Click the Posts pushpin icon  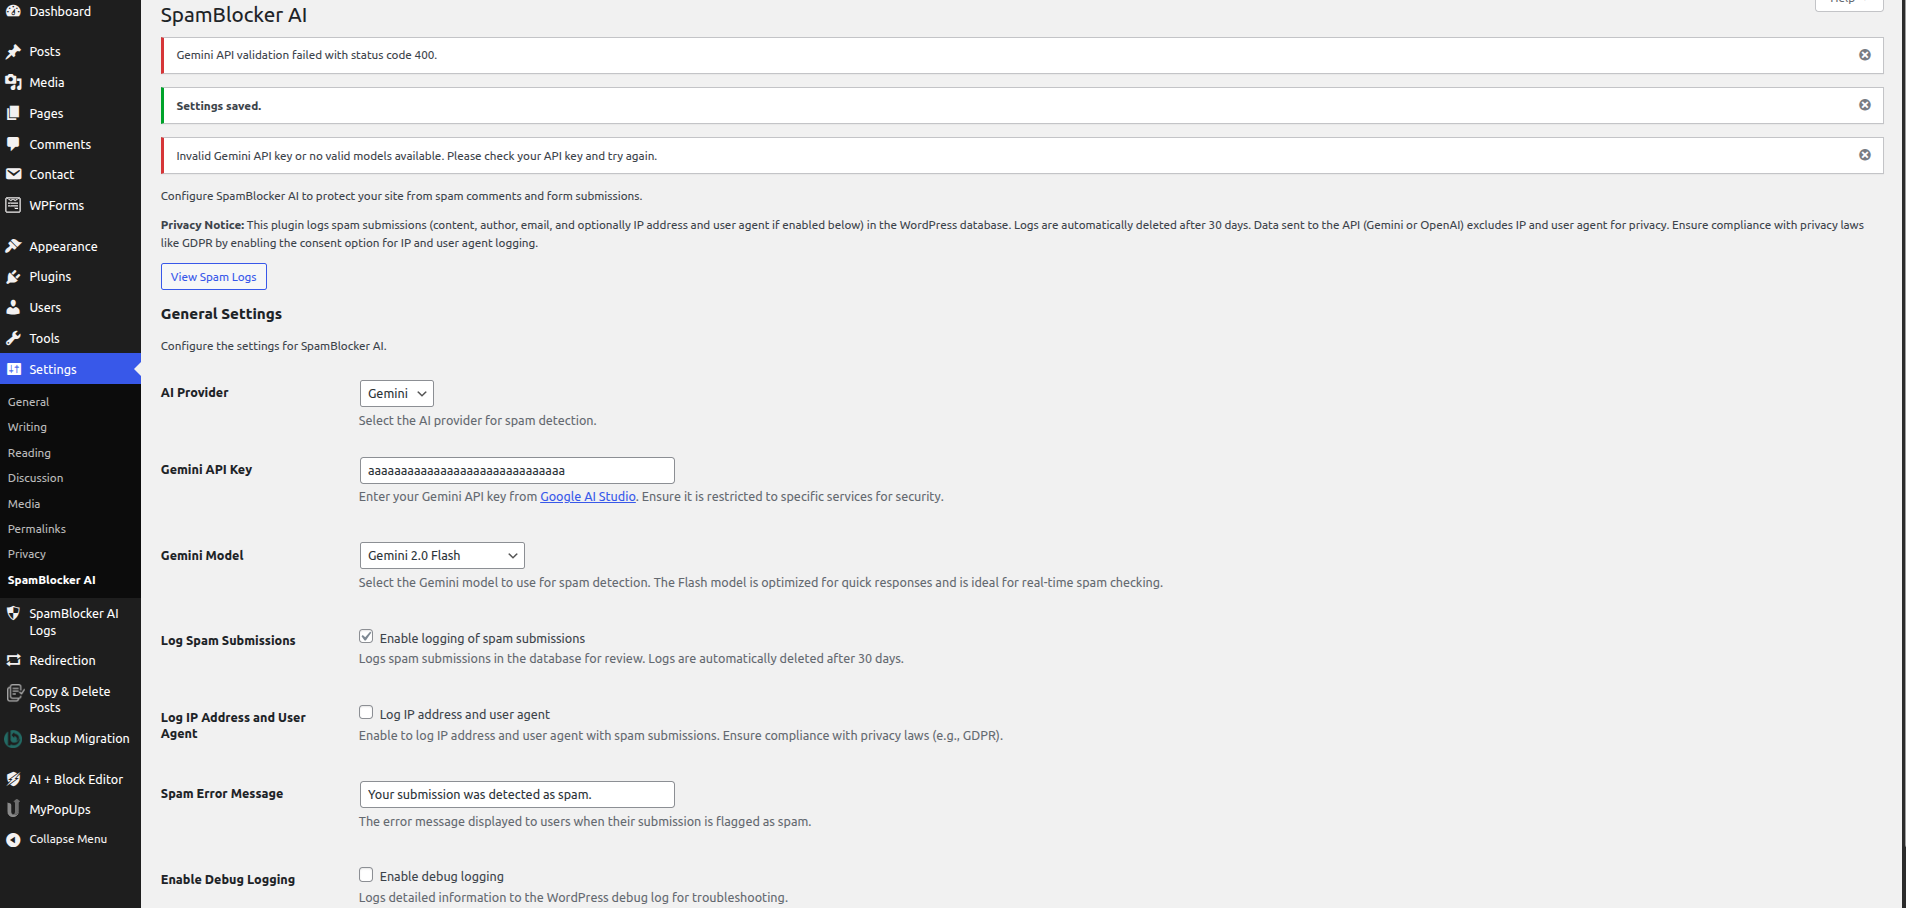13,52
